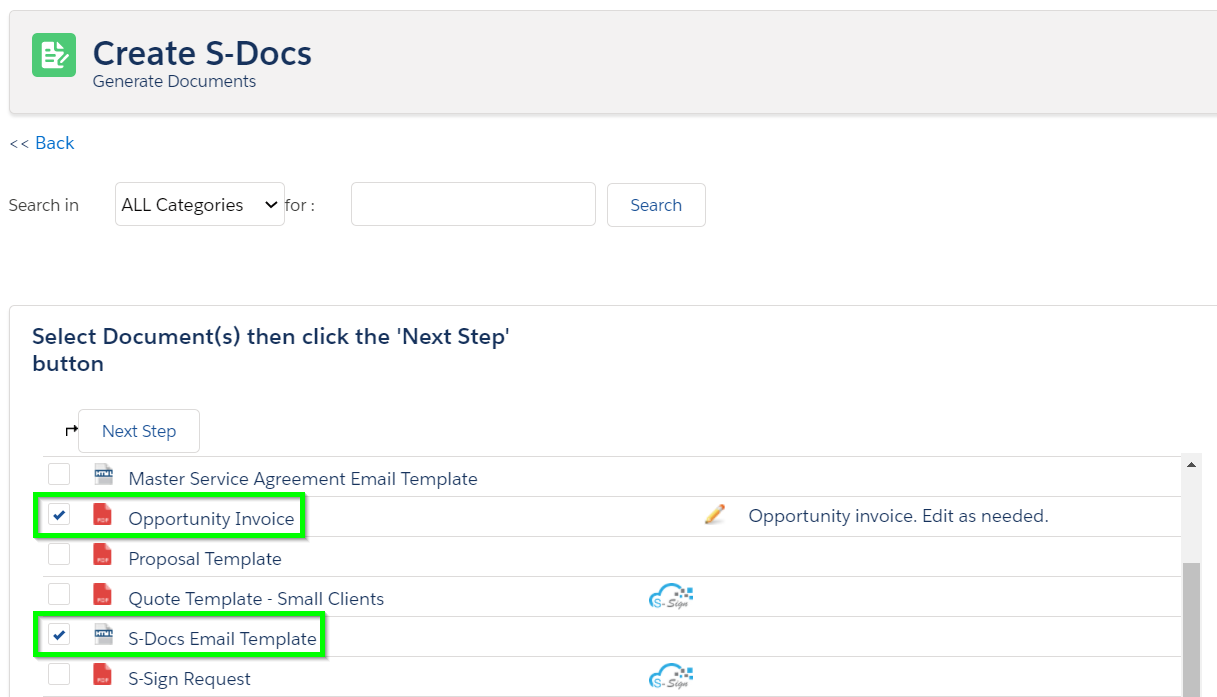Go back using the << Back link
This screenshot has width=1217, height=697.
click(42, 143)
